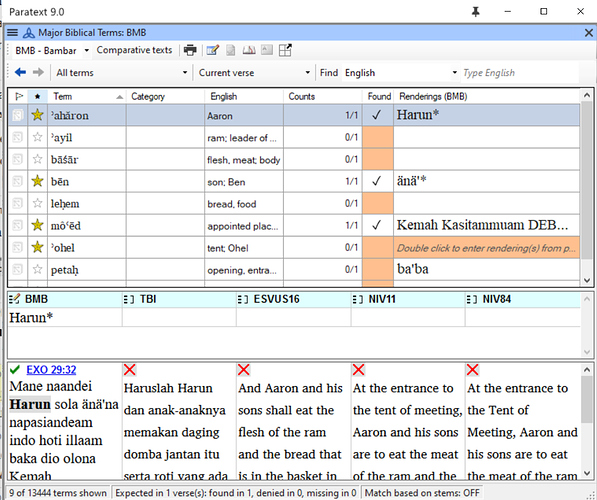Click the orange Found cell for leḥem

tap(378, 203)
